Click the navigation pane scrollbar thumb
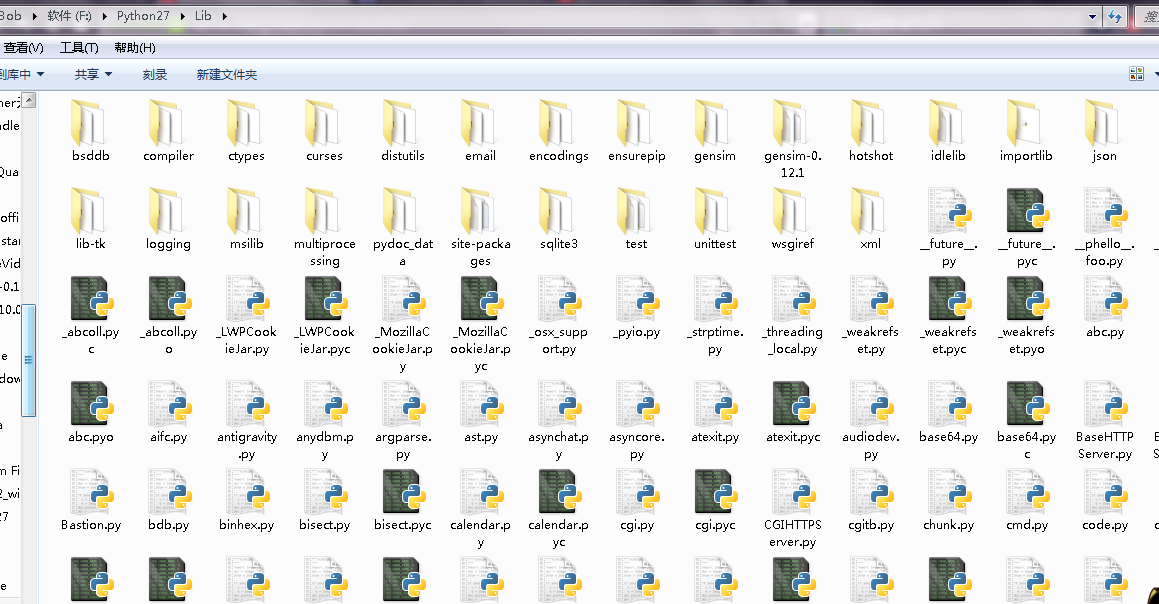Viewport: 1159px width, 604px height. [29, 360]
